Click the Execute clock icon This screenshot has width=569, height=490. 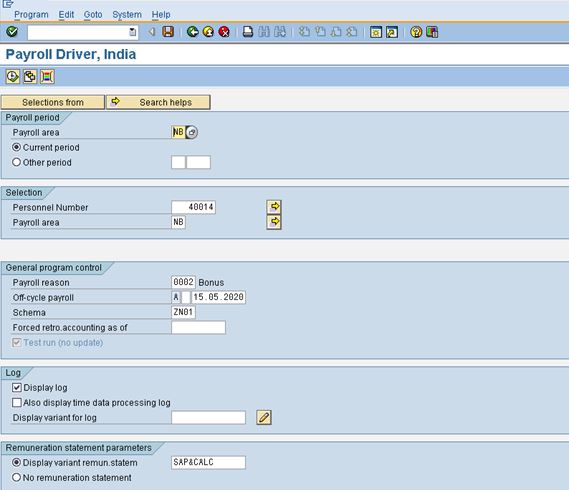pyautogui.click(x=13, y=77)
